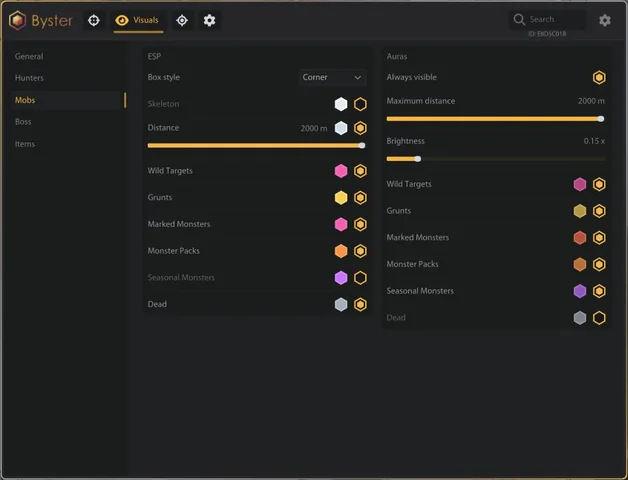
Task: Click the Byster hexagon logo
Action: click(x=17, y=20)
